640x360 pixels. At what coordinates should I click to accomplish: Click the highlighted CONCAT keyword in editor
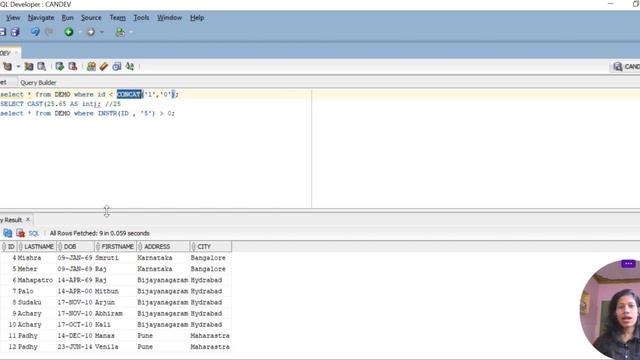129,94
